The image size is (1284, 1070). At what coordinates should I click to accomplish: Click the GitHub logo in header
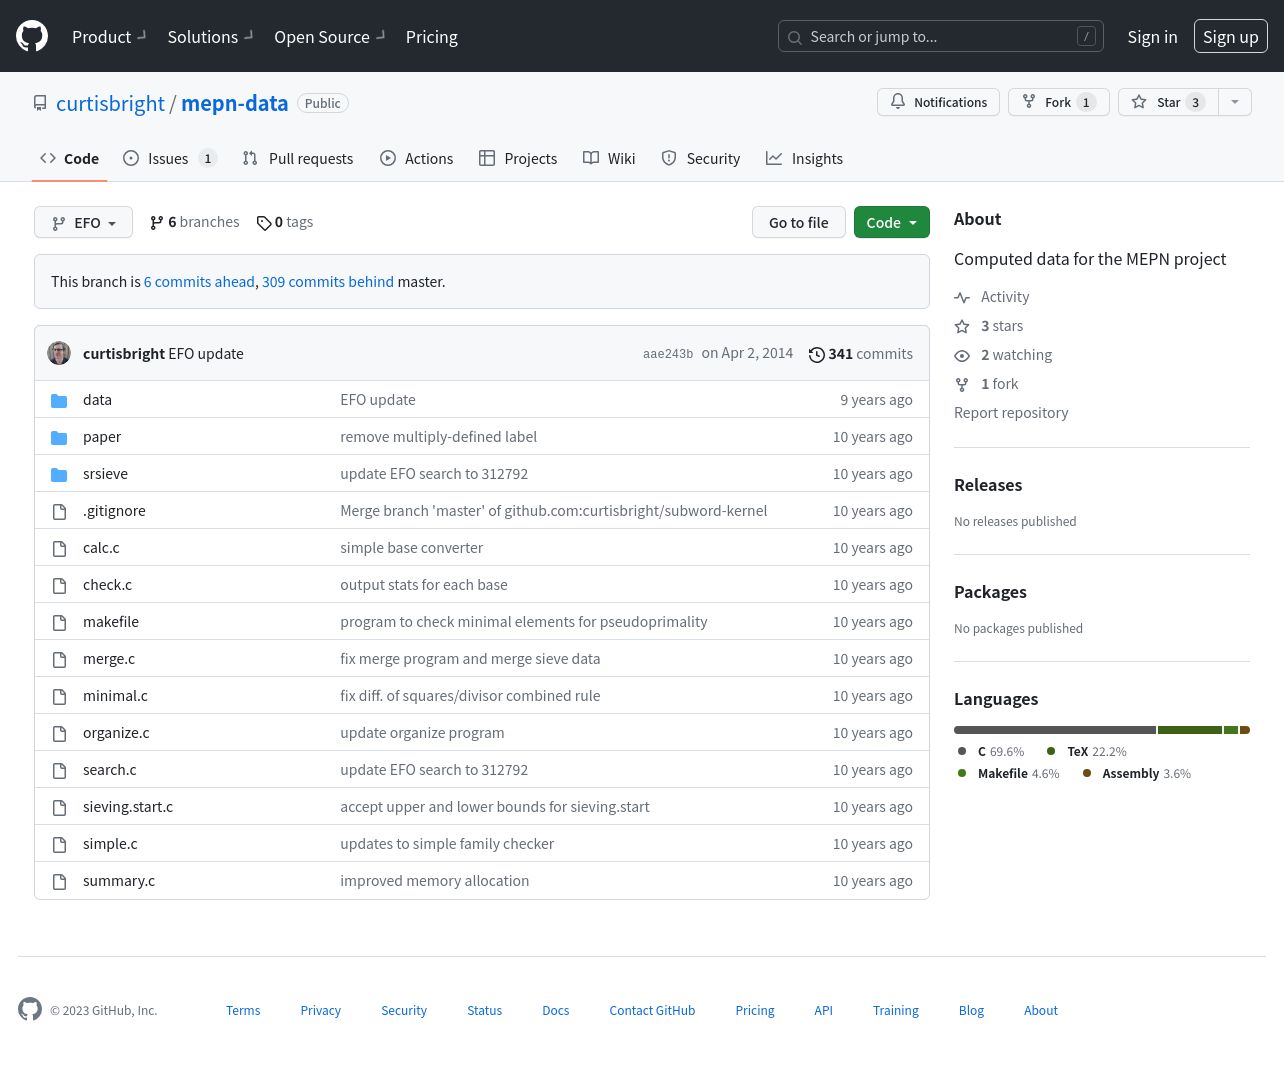coord(32,36)
